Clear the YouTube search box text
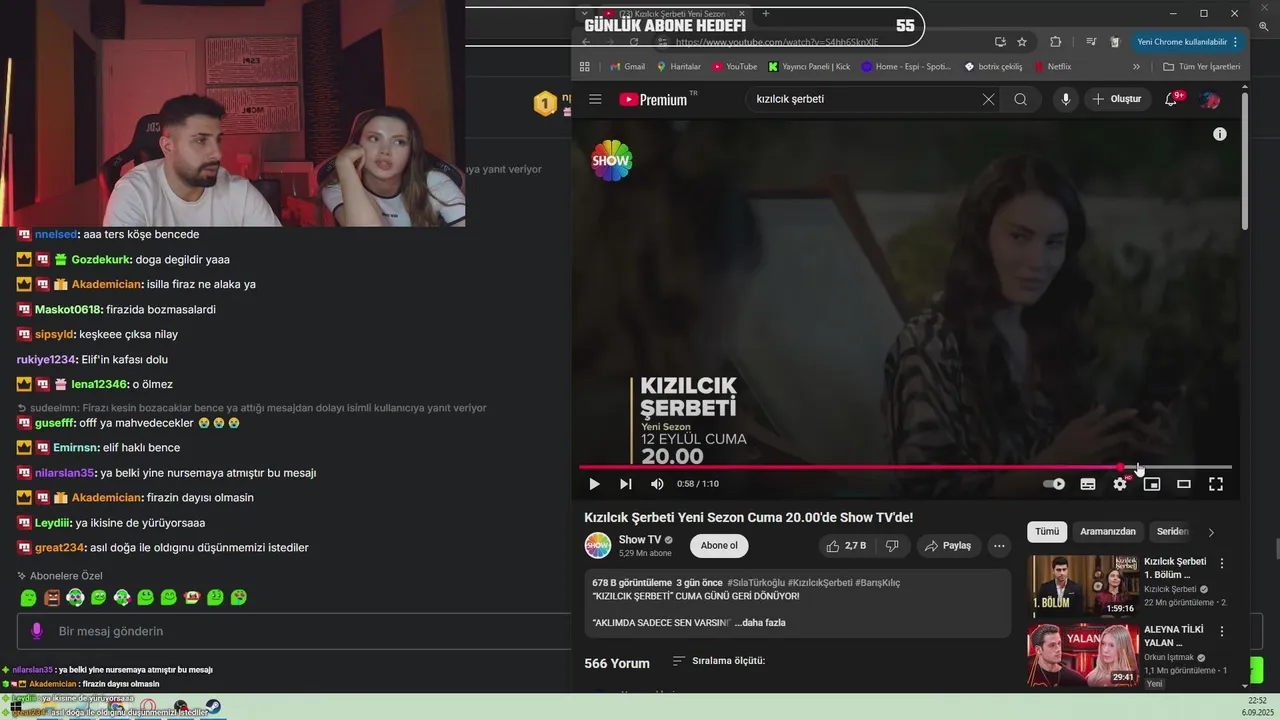The height and width of the screenshot is (720, 1280). tap(988, 99)
